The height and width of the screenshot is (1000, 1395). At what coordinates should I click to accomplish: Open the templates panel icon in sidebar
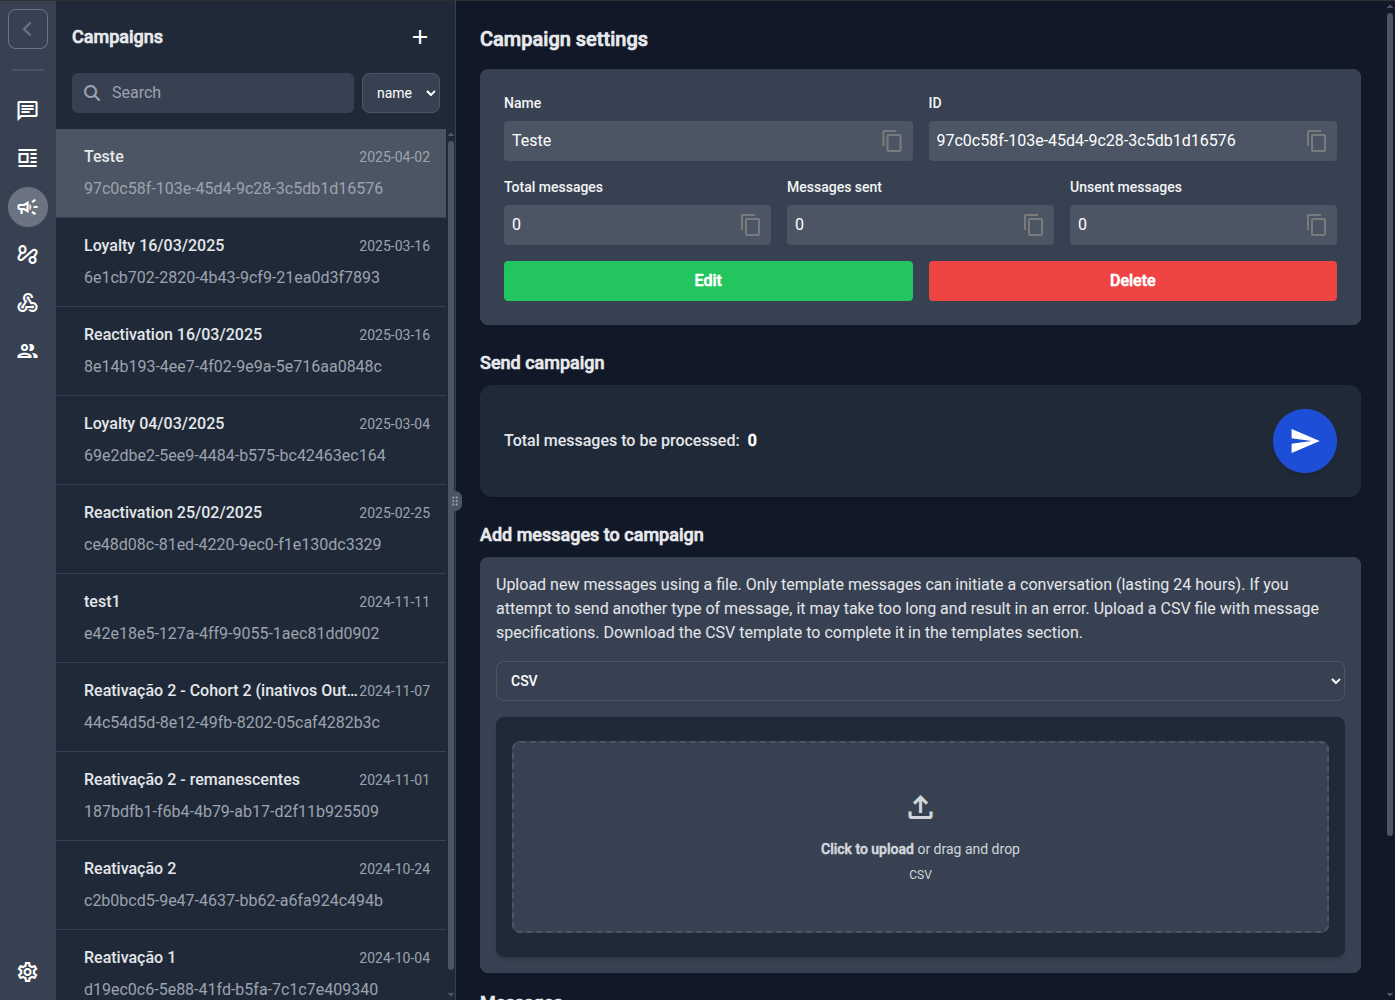click(27, 158)
